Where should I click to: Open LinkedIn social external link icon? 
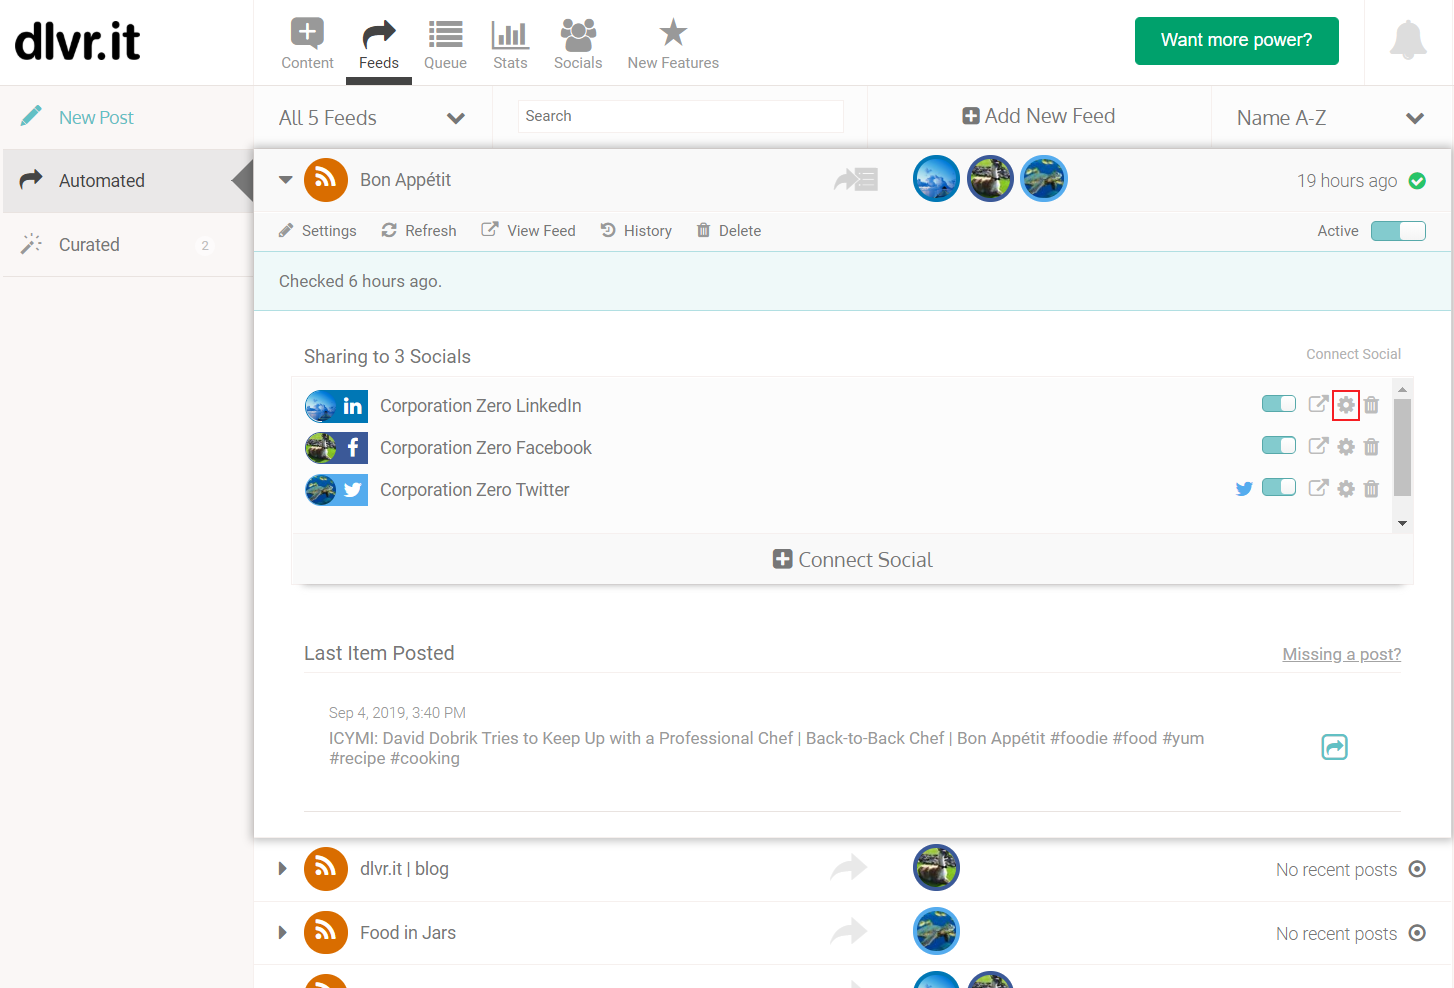click(1319, 404)
